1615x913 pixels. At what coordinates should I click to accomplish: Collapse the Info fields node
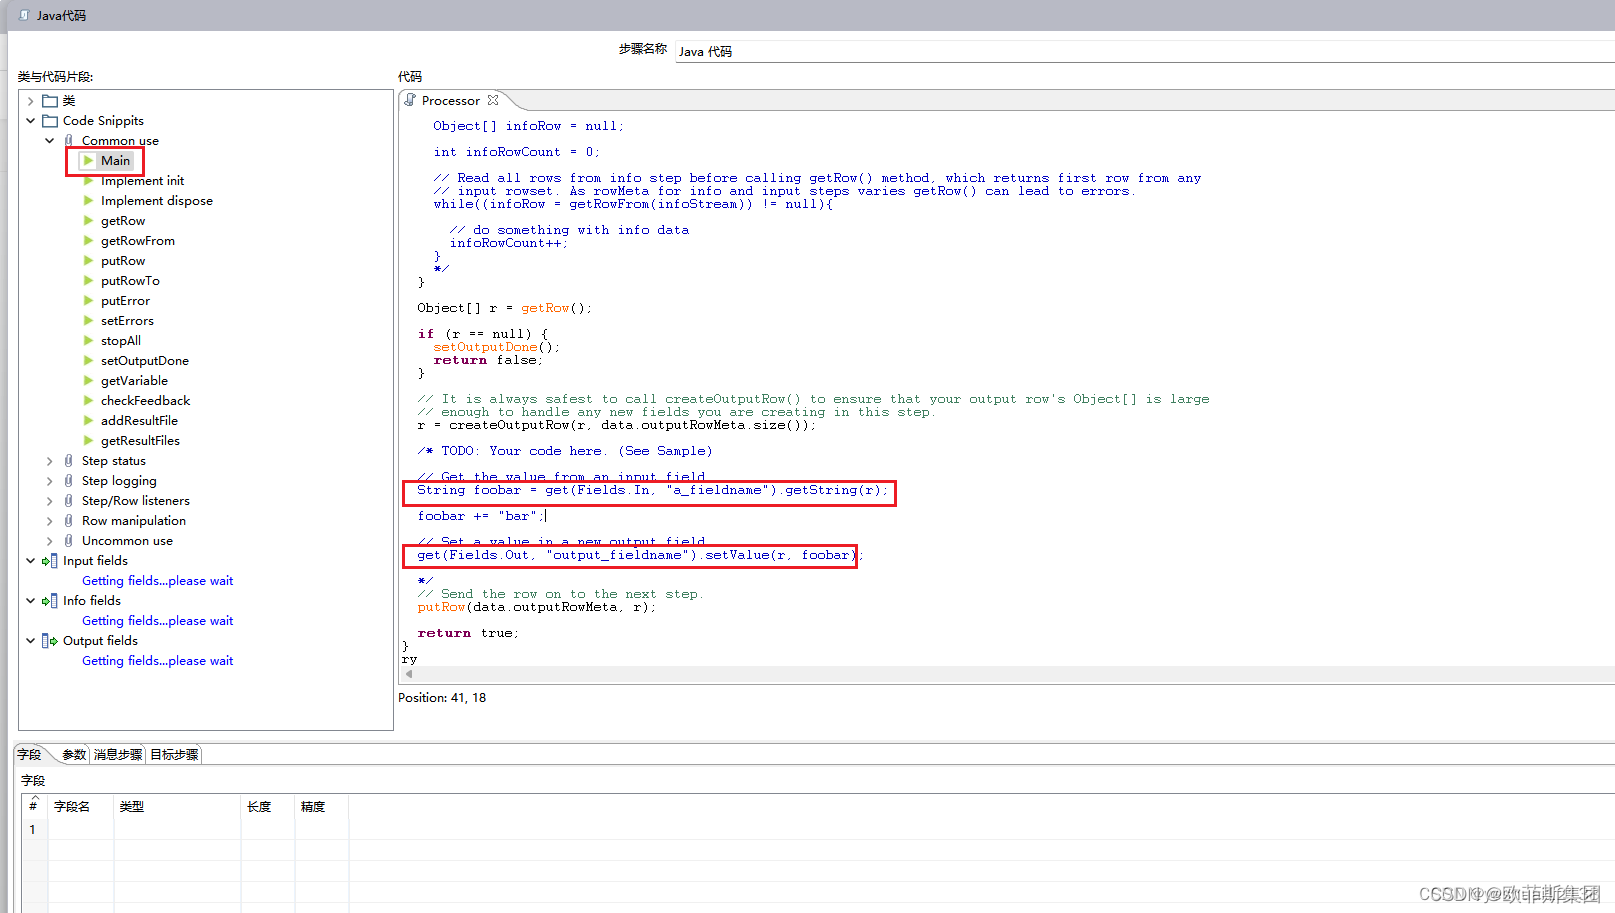pyautogui.click(x=31, y=601)
